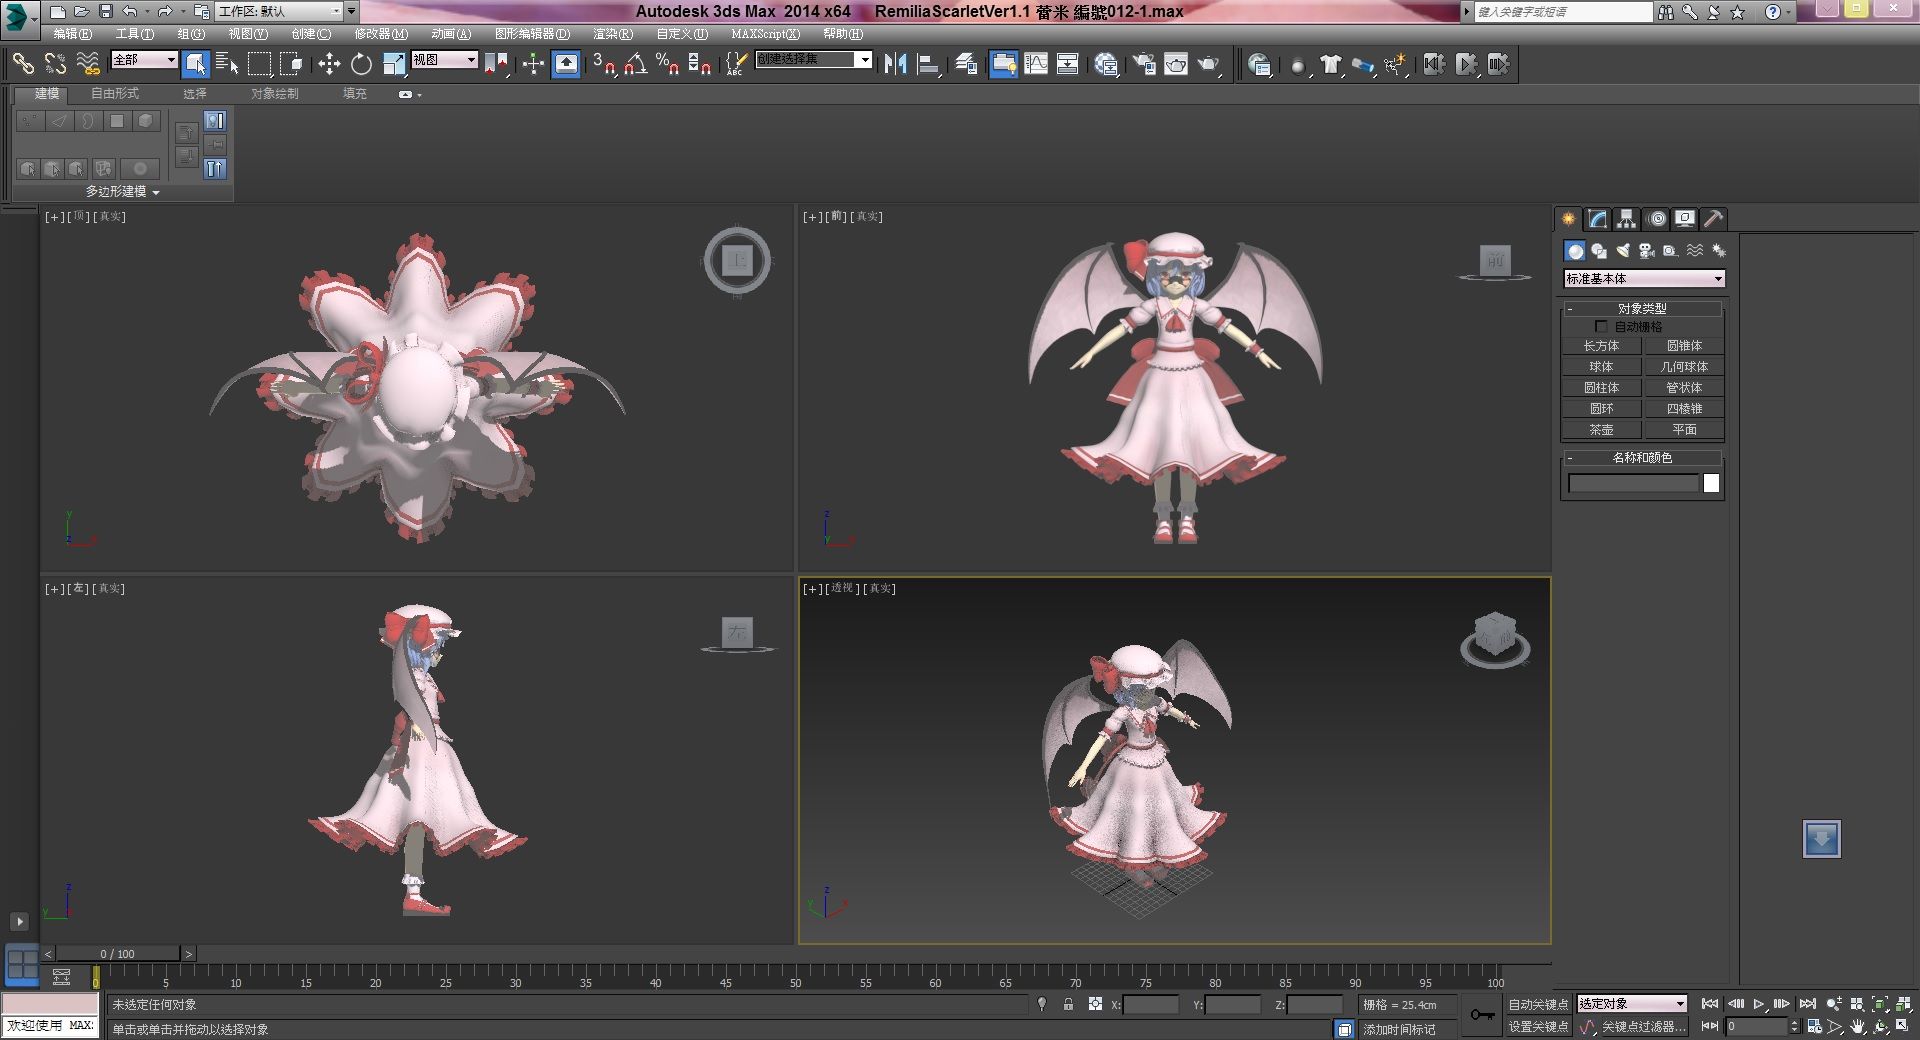Image resolution: width=1920 pixels, height=1040 pixels.
Task: Click the 设置关键点 set key button
Action: pyautogui.click(x=1538, y=1027)
